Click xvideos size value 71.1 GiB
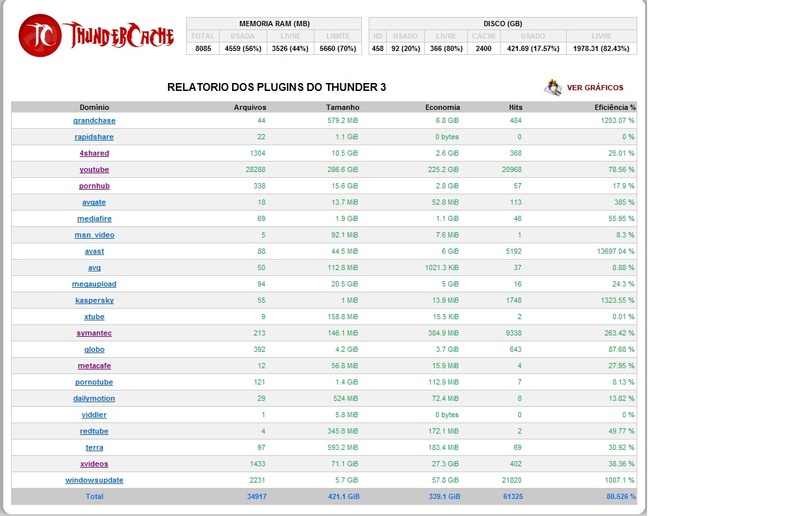 point(345,463)
